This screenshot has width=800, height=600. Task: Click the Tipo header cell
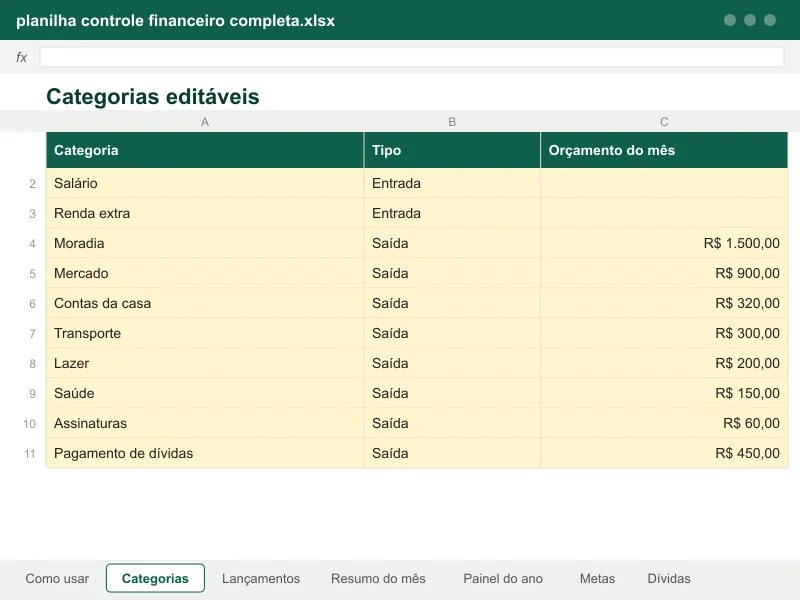[x=452, y=150]
